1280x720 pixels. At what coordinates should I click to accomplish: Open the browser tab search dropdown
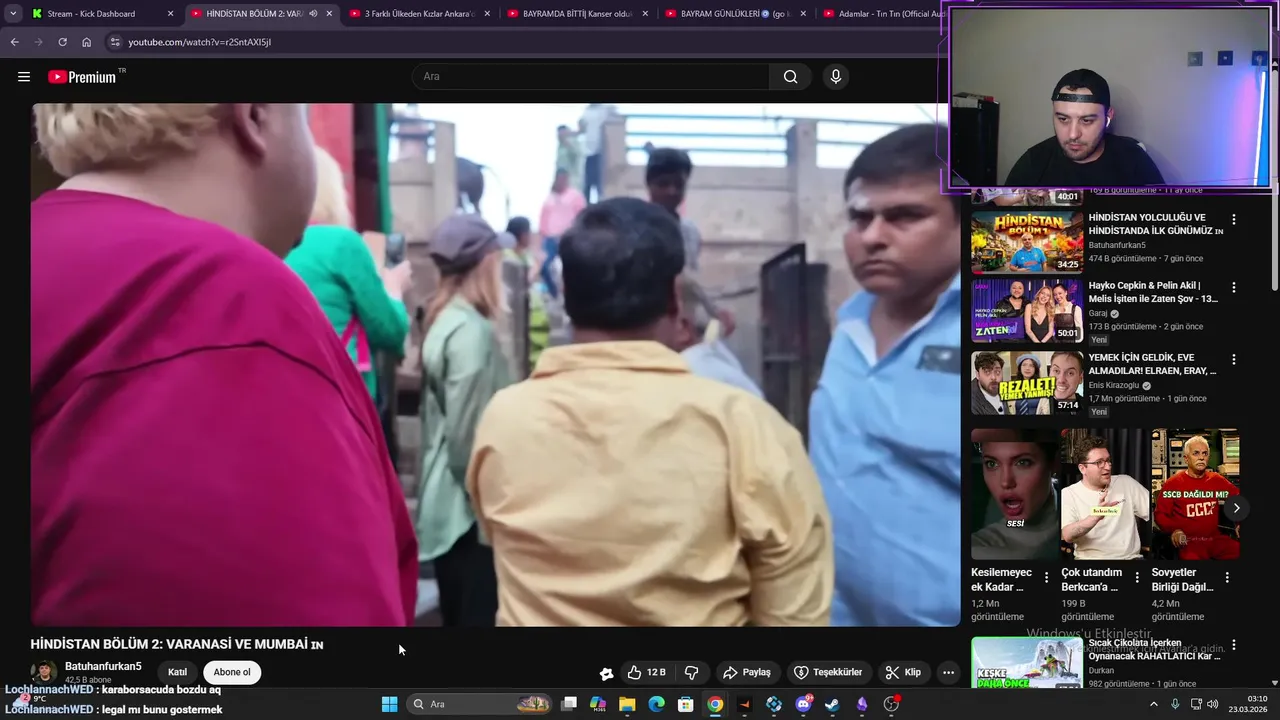pyautogui.click(x=13, y=13)
